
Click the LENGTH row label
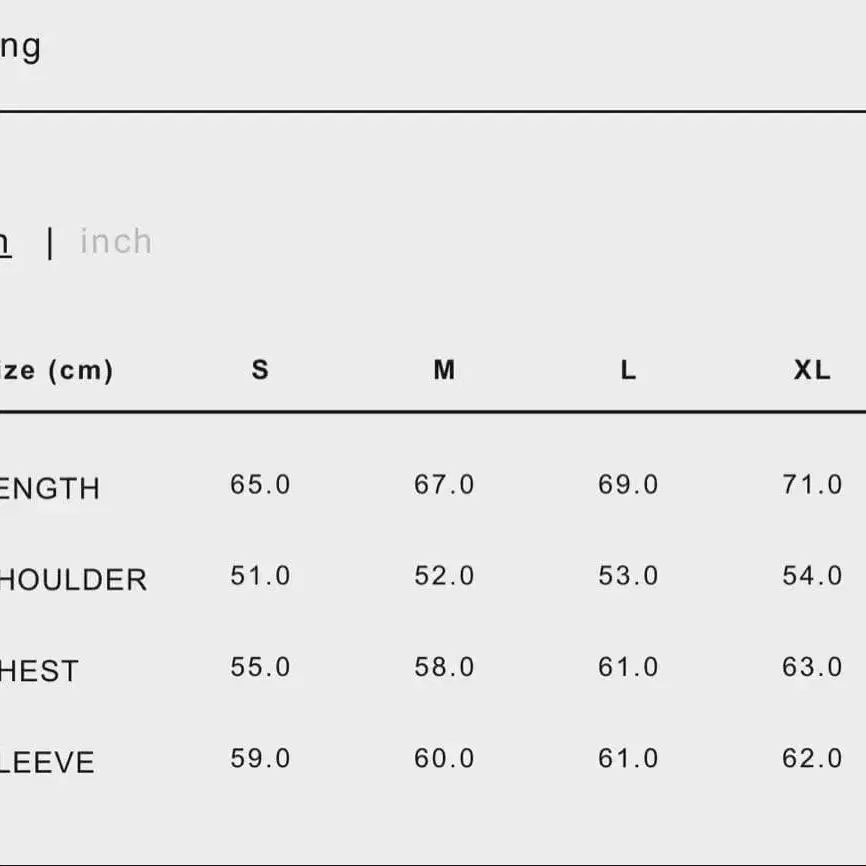click(49, 489)
